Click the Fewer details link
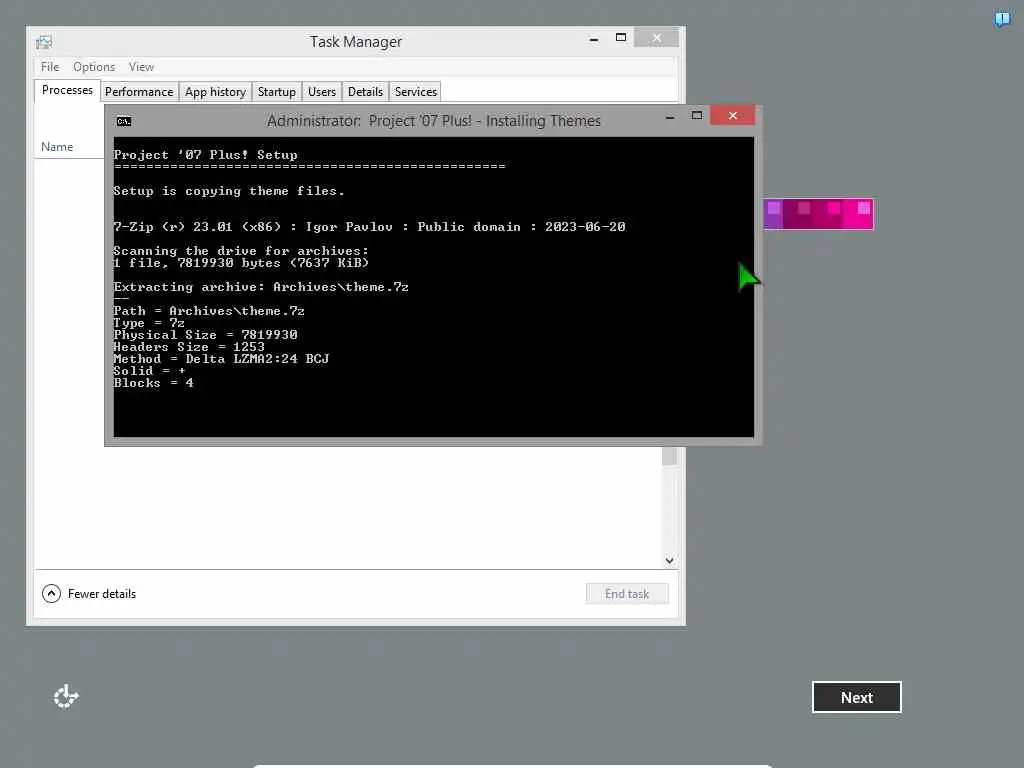 pyautogui.click(x=102, y=594)
